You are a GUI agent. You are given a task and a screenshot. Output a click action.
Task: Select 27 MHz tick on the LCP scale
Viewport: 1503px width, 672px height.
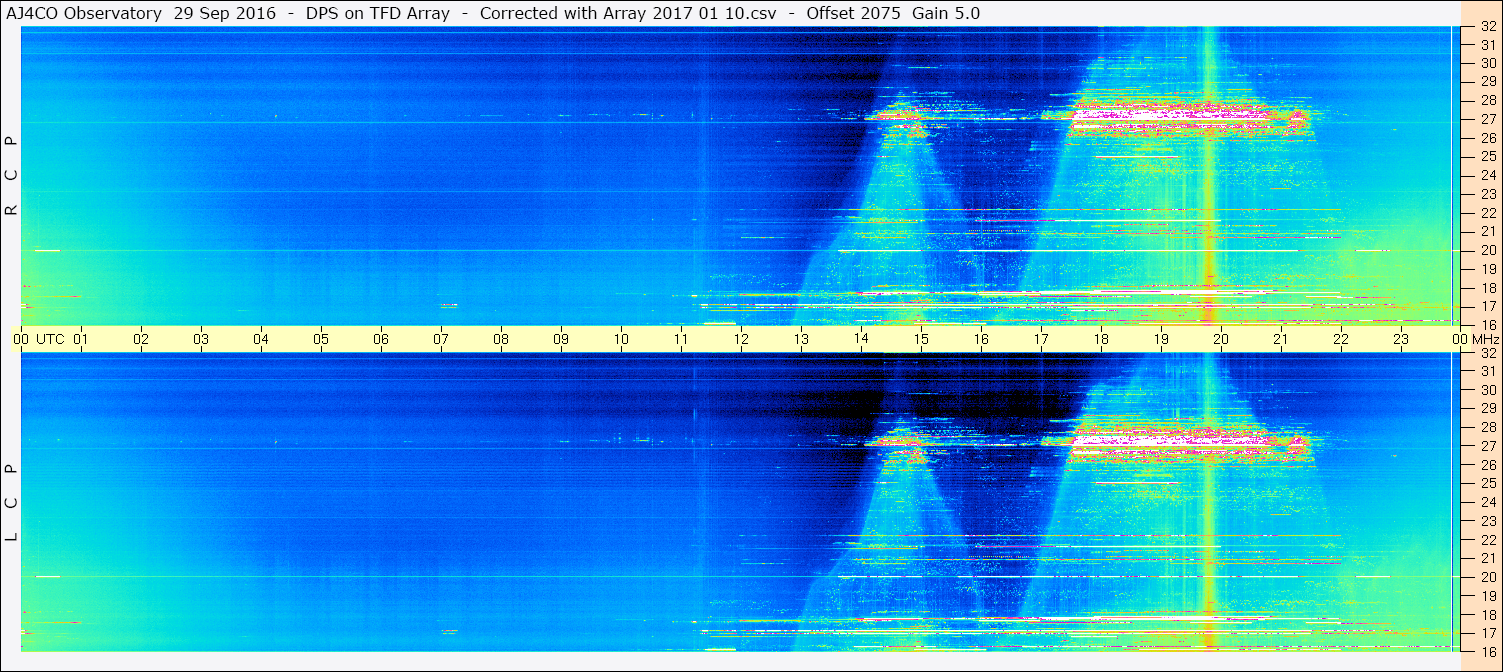(1487, 446)
